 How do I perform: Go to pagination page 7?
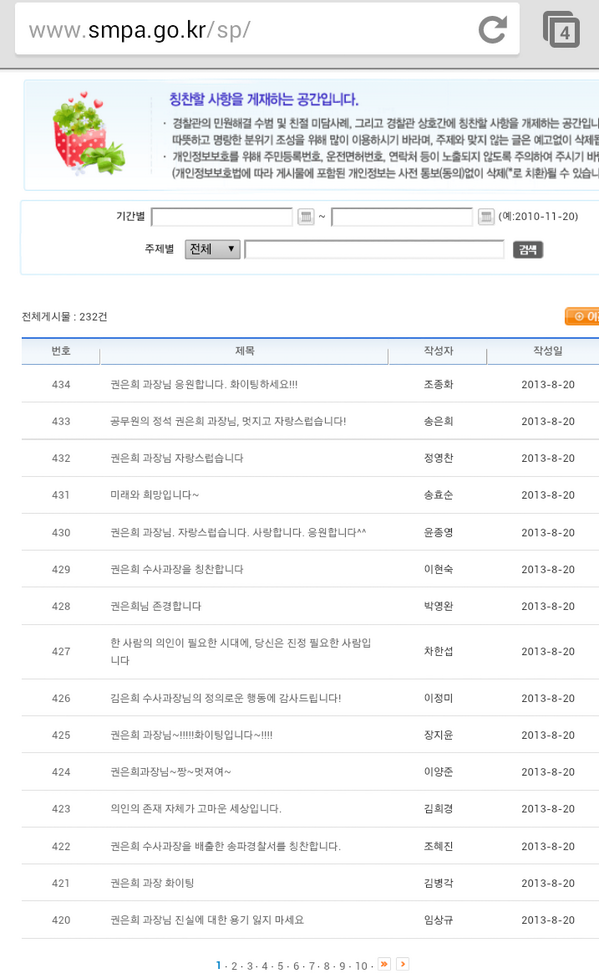(311, 966)
